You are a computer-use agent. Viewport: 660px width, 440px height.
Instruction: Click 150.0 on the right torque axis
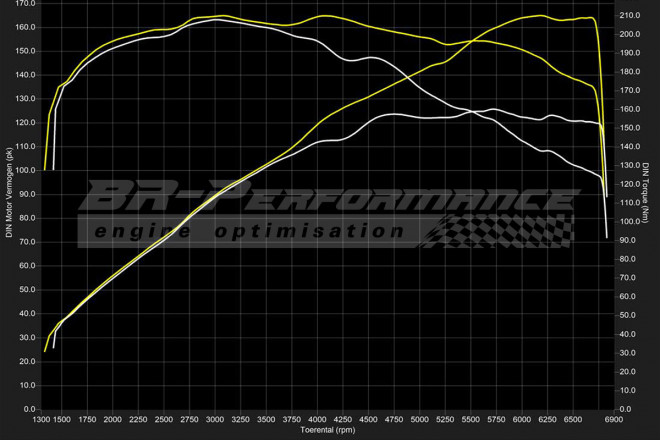(x=629, y=128)
